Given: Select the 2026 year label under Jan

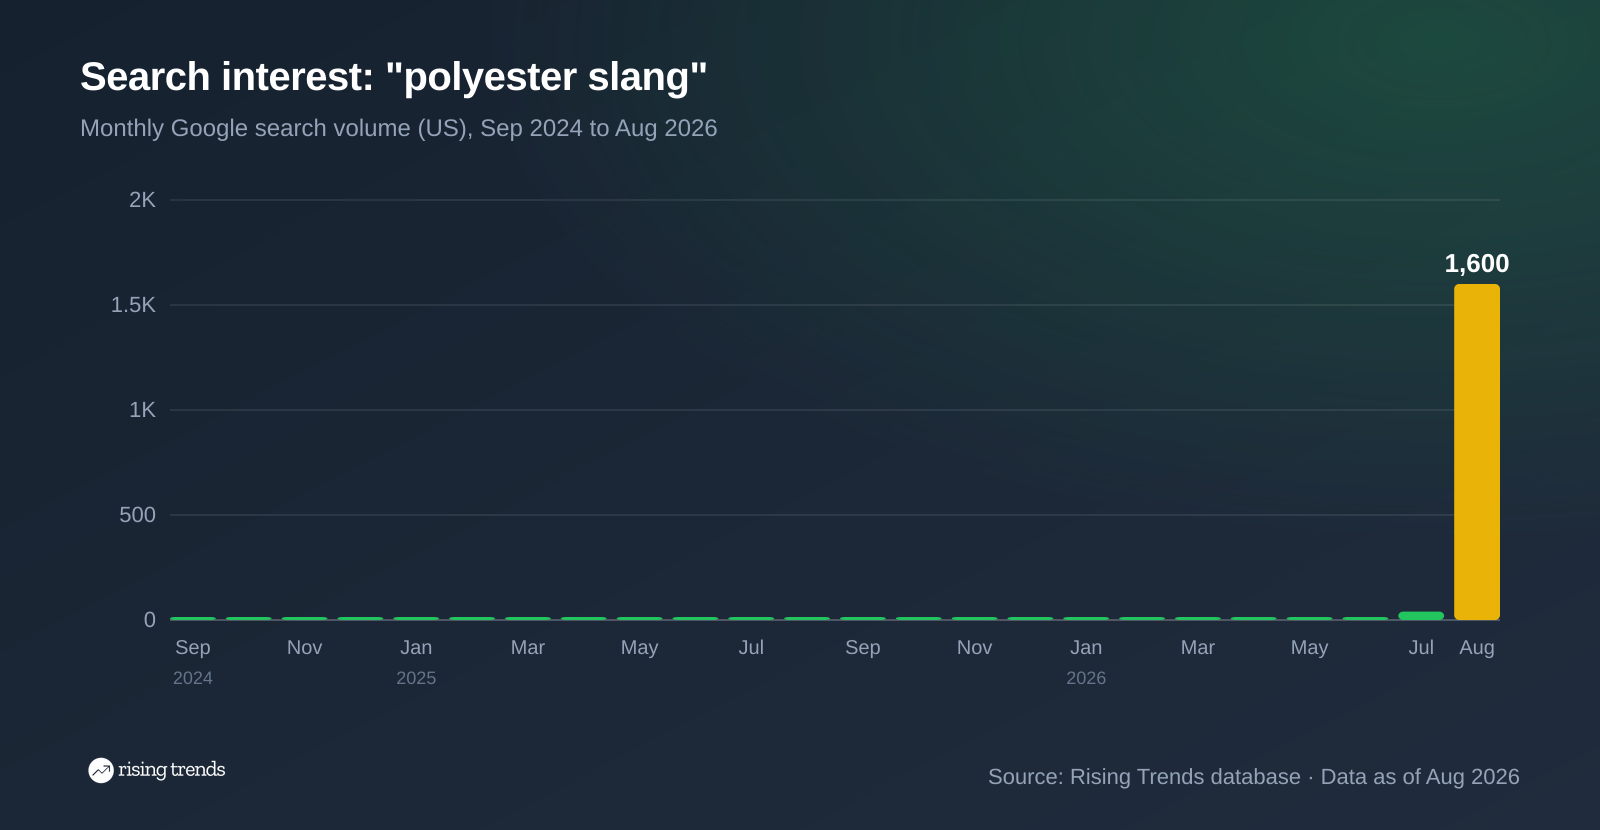Looking at the screenshot, I should coord(1086,678).
